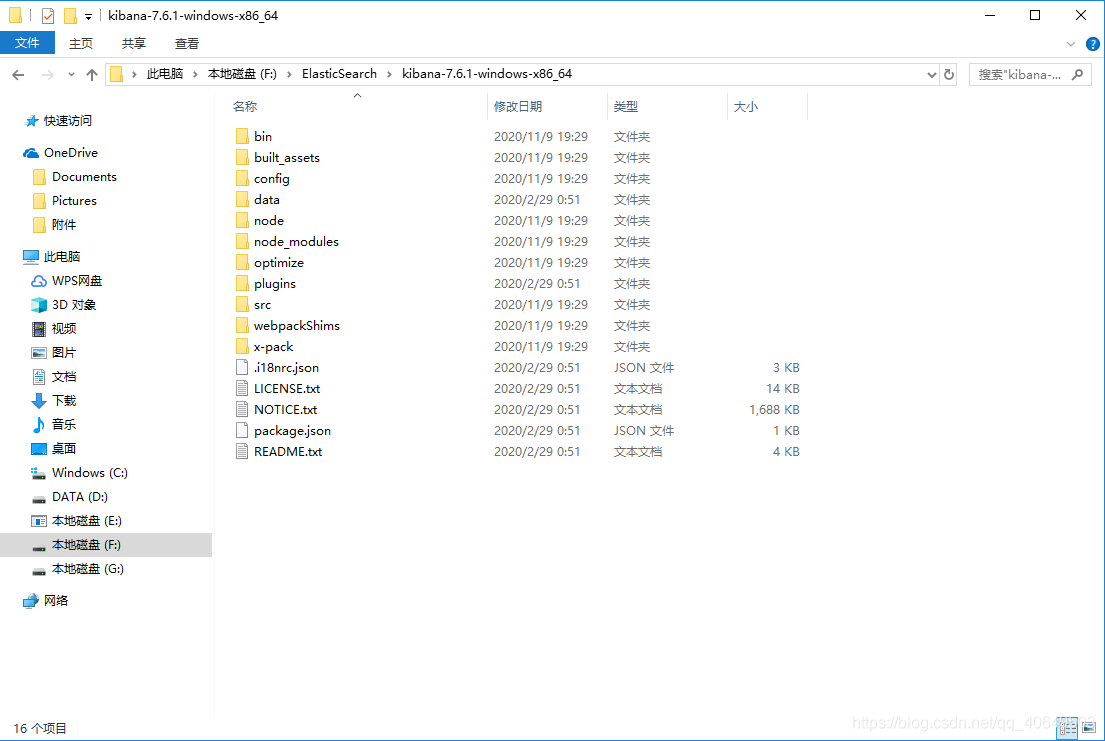Viewport: 1105px width, 741px height.
Task: Select 快速访问 in navigation pane
Action: point(68,121)
